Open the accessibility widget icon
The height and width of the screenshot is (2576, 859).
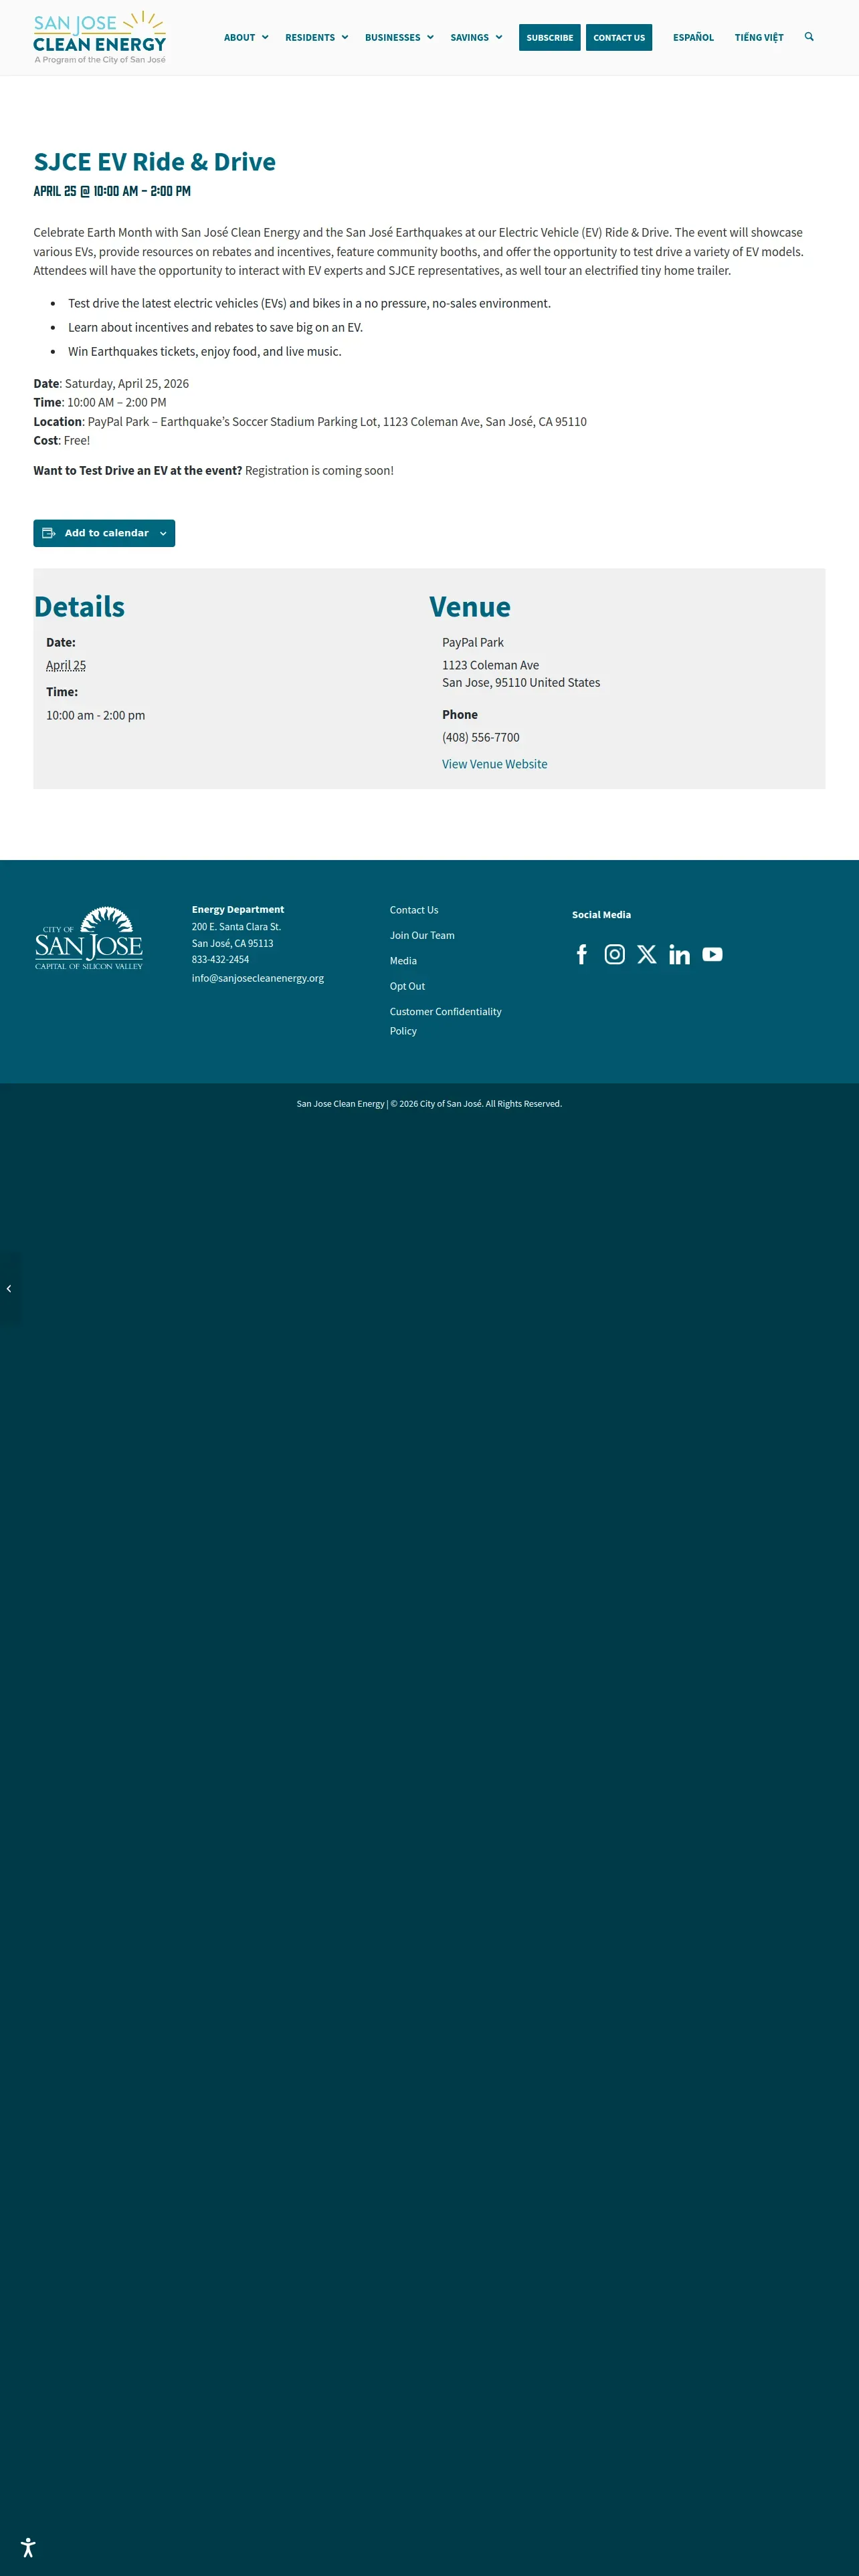(28, 2547)
